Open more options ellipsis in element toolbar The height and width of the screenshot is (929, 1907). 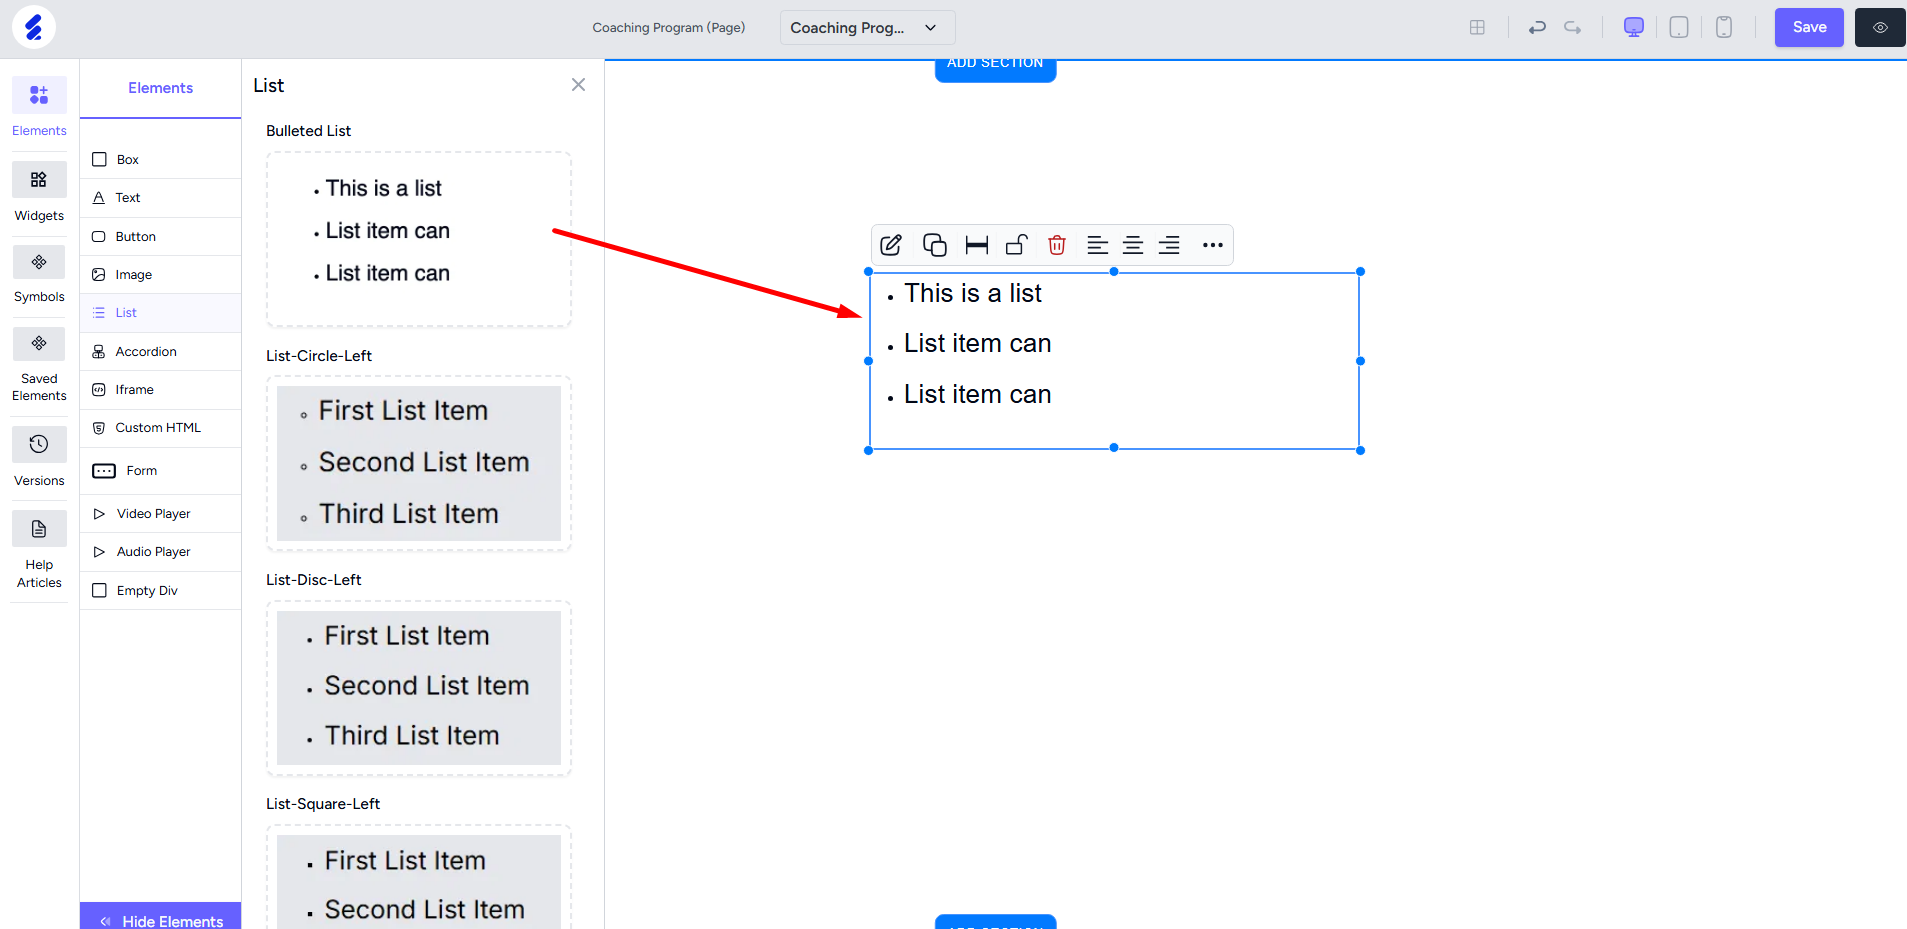[x=1213, y=245]
